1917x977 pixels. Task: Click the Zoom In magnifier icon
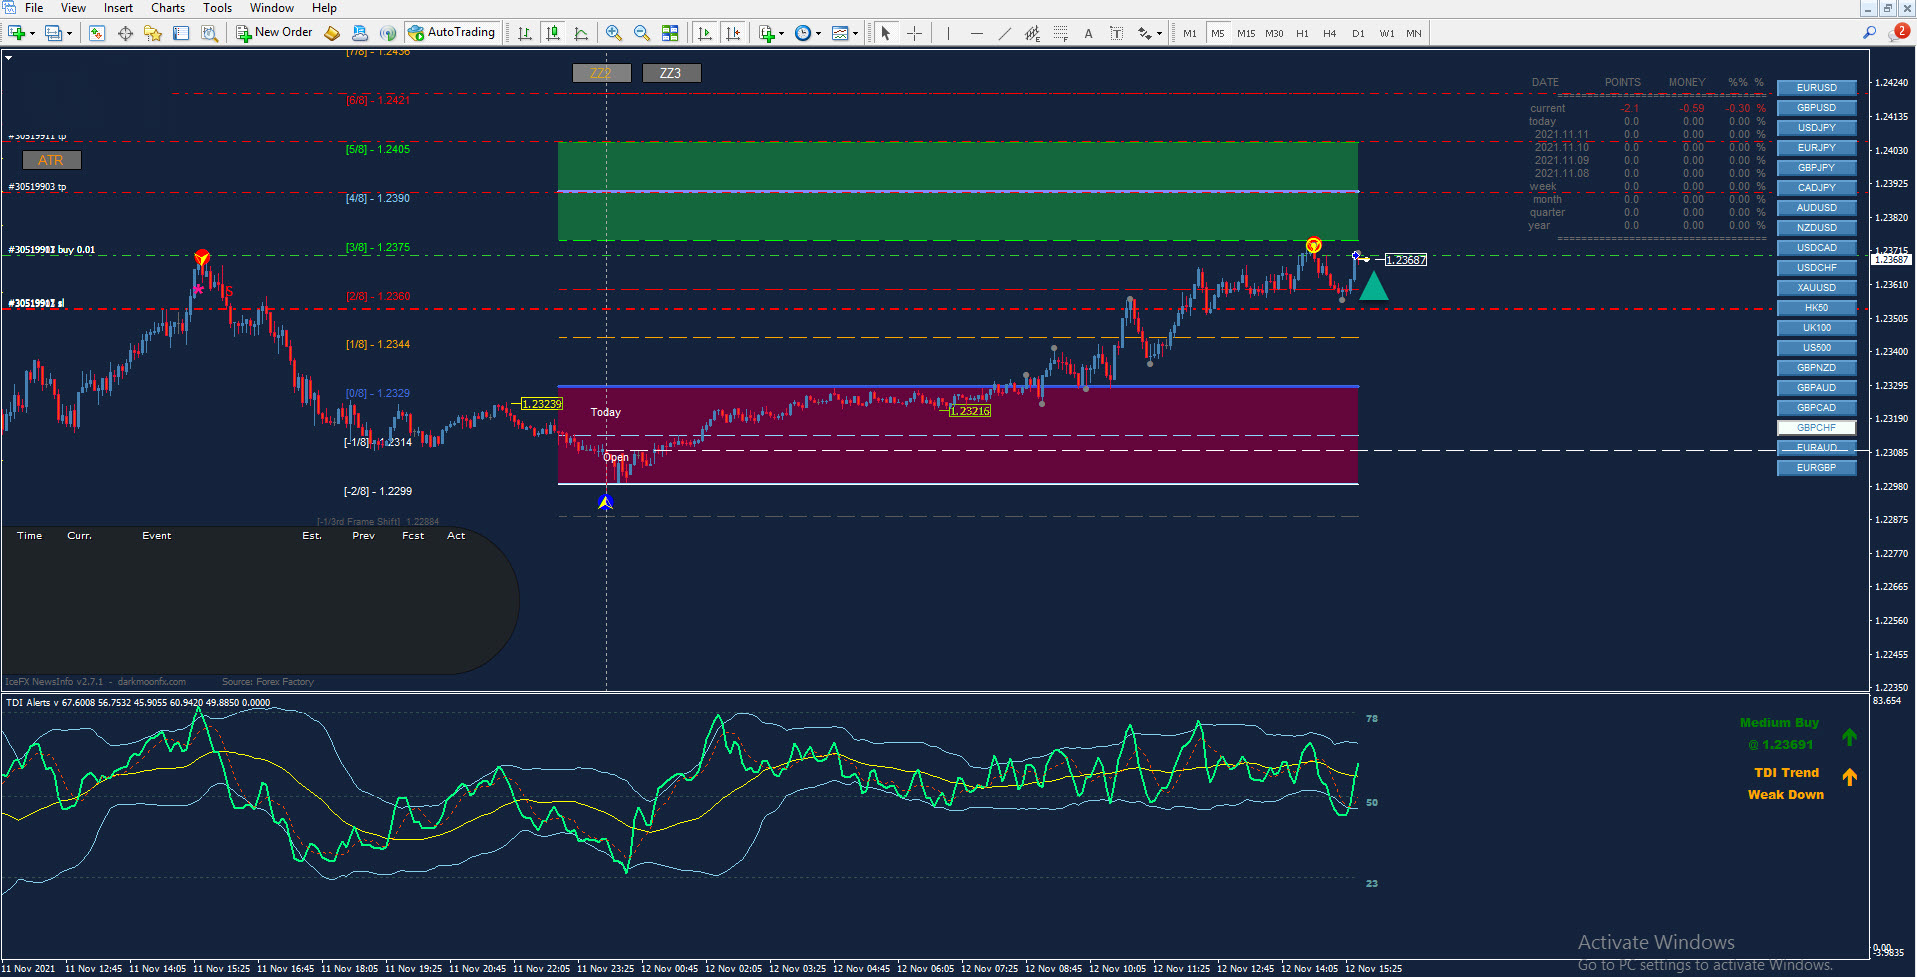click(614, 33)
